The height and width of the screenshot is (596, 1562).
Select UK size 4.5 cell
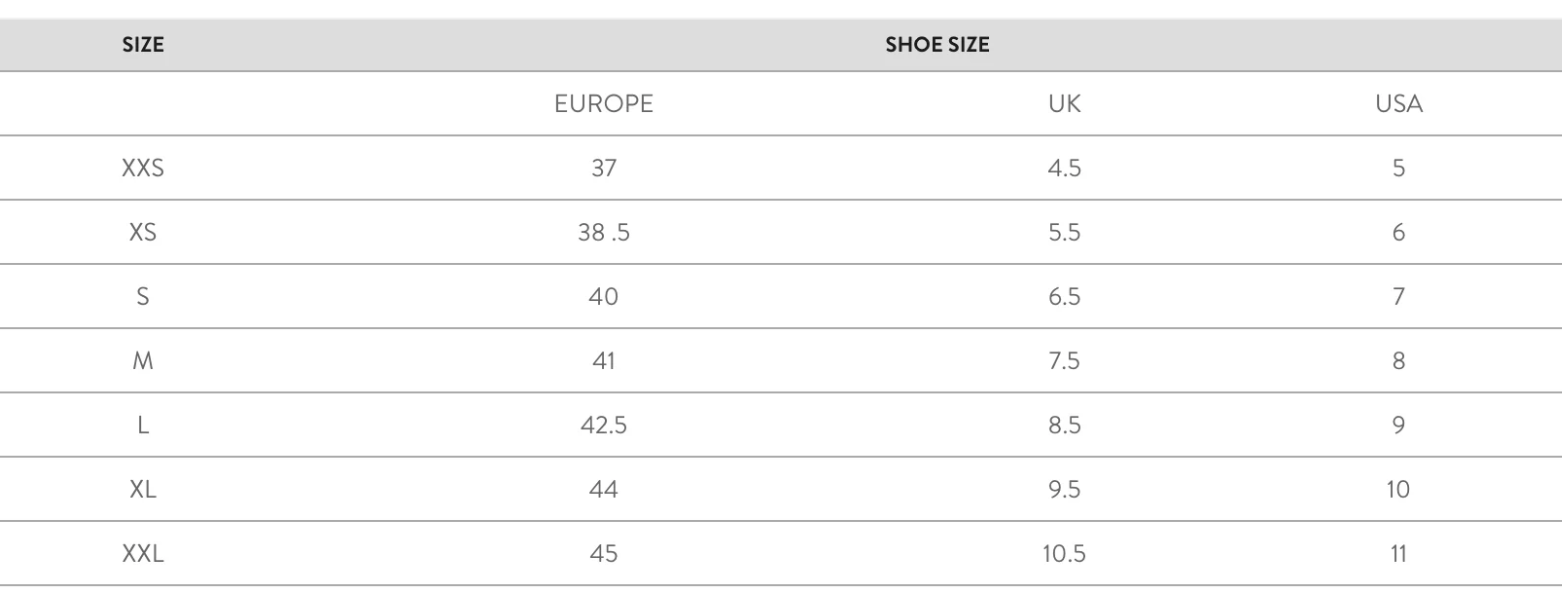coord(1064,169)
